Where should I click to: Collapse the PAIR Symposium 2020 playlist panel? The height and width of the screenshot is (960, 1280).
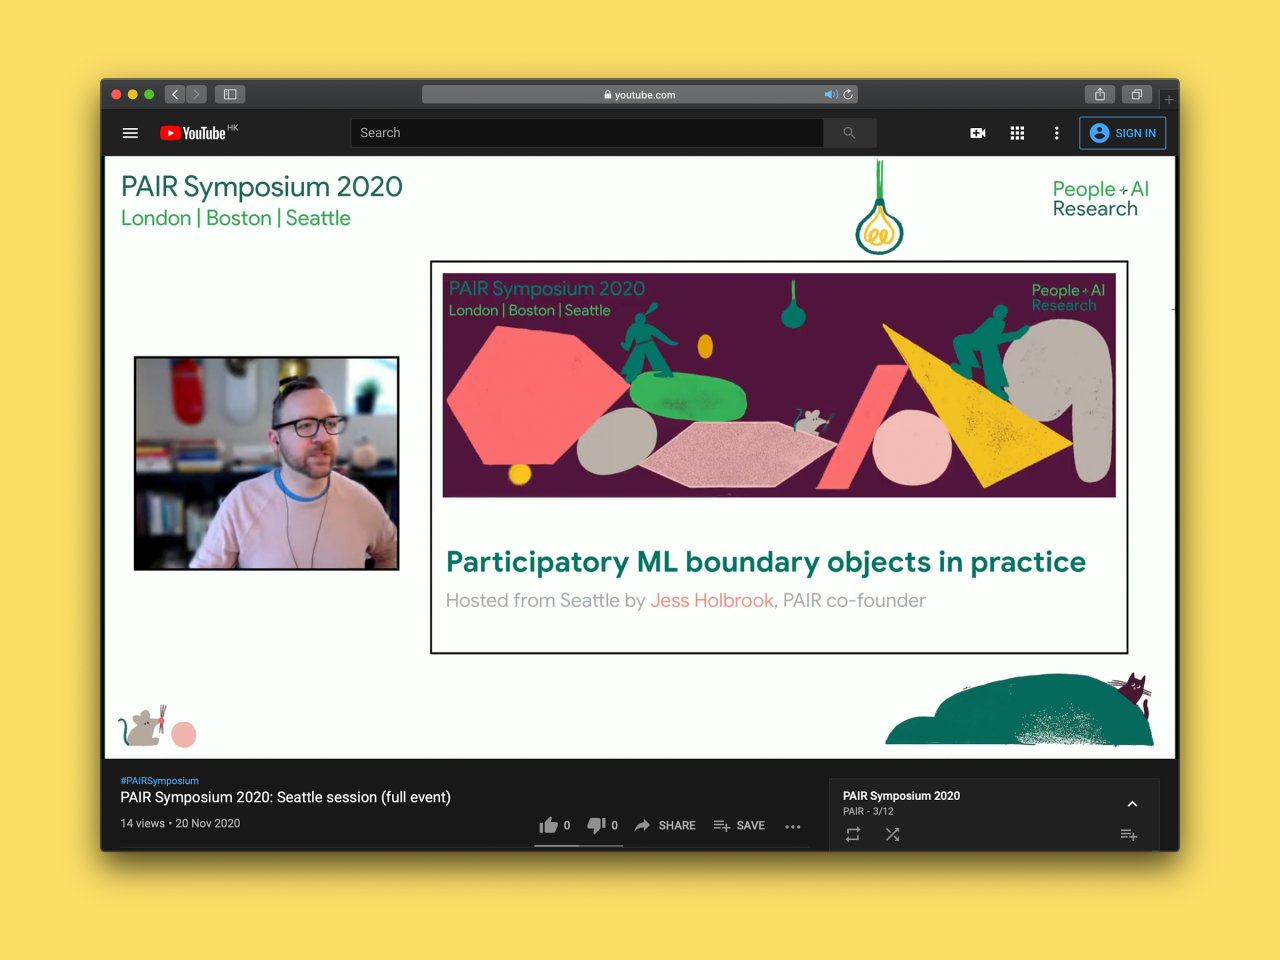click(x=1132, y=804)
